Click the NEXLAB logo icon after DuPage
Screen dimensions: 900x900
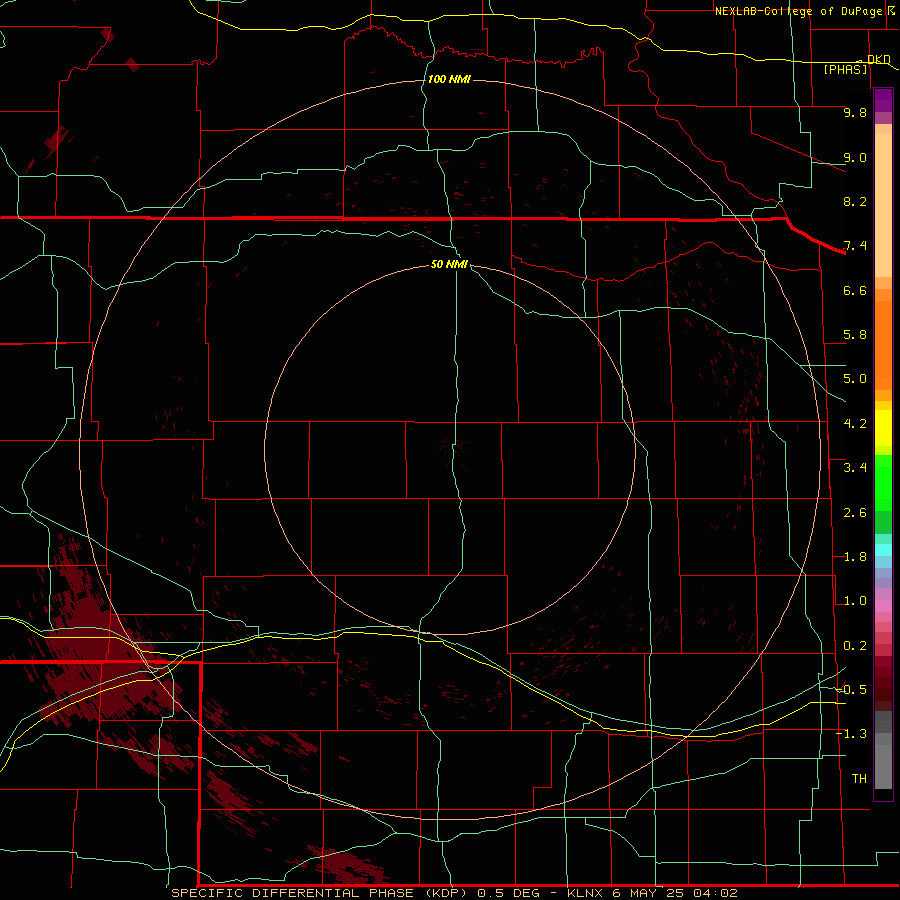[891, 10]
